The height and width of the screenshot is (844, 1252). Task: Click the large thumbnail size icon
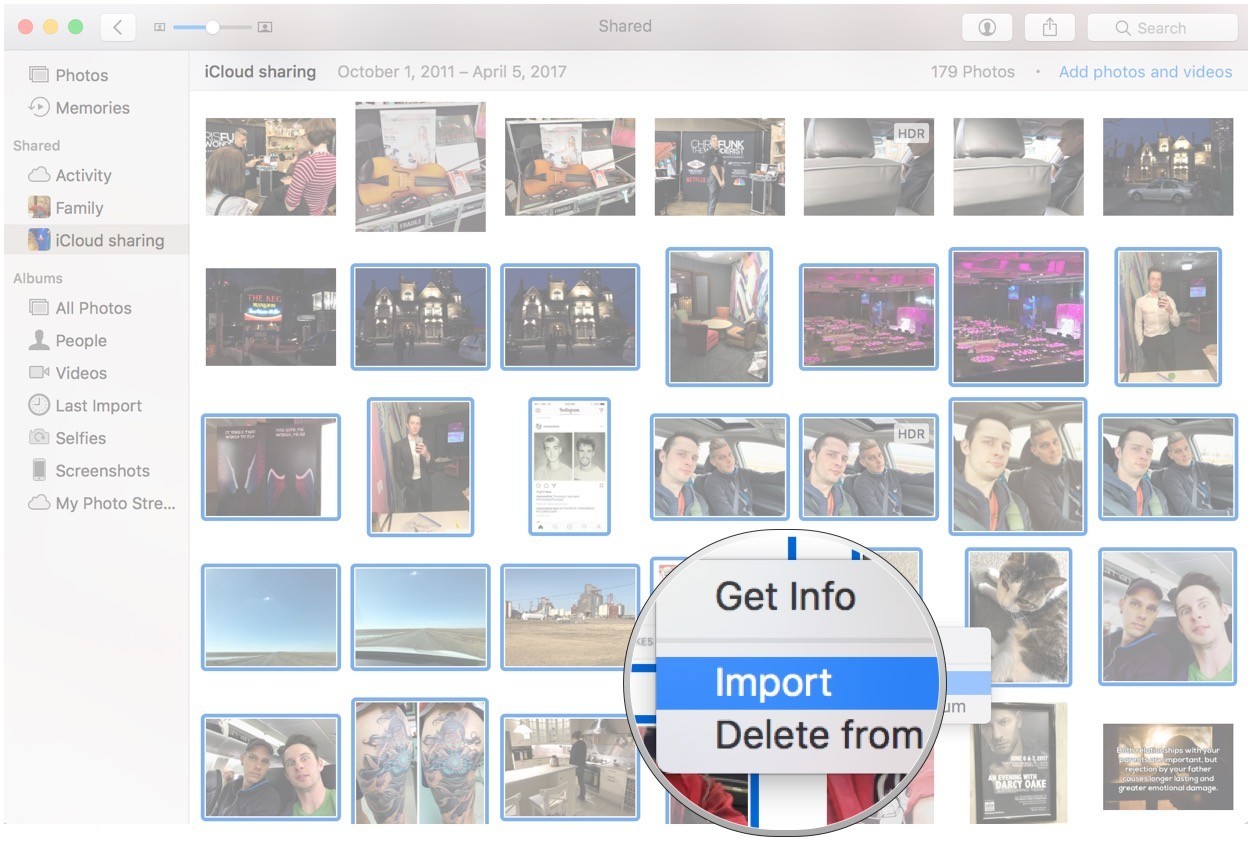click(x=265, y=28)
